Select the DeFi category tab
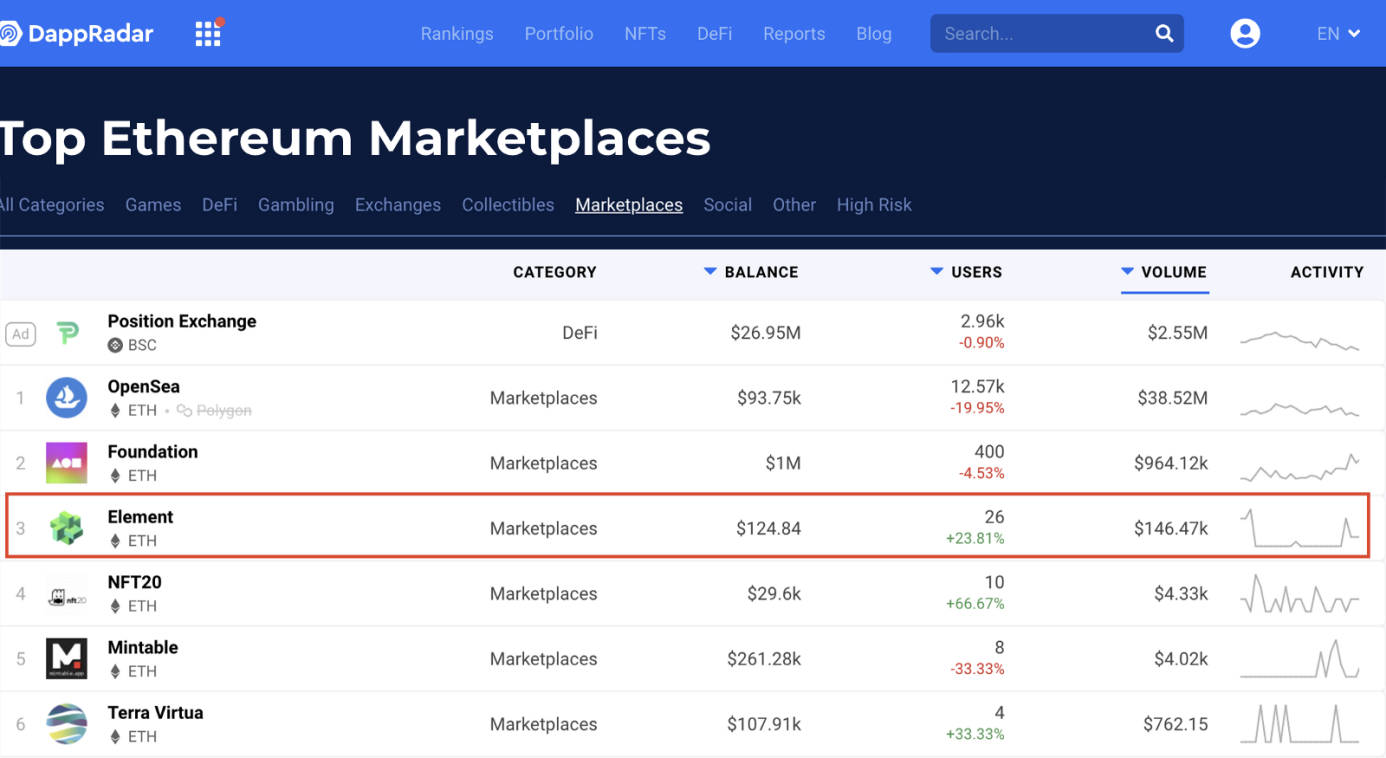1386x758 pixels. [x=220, y=205]
